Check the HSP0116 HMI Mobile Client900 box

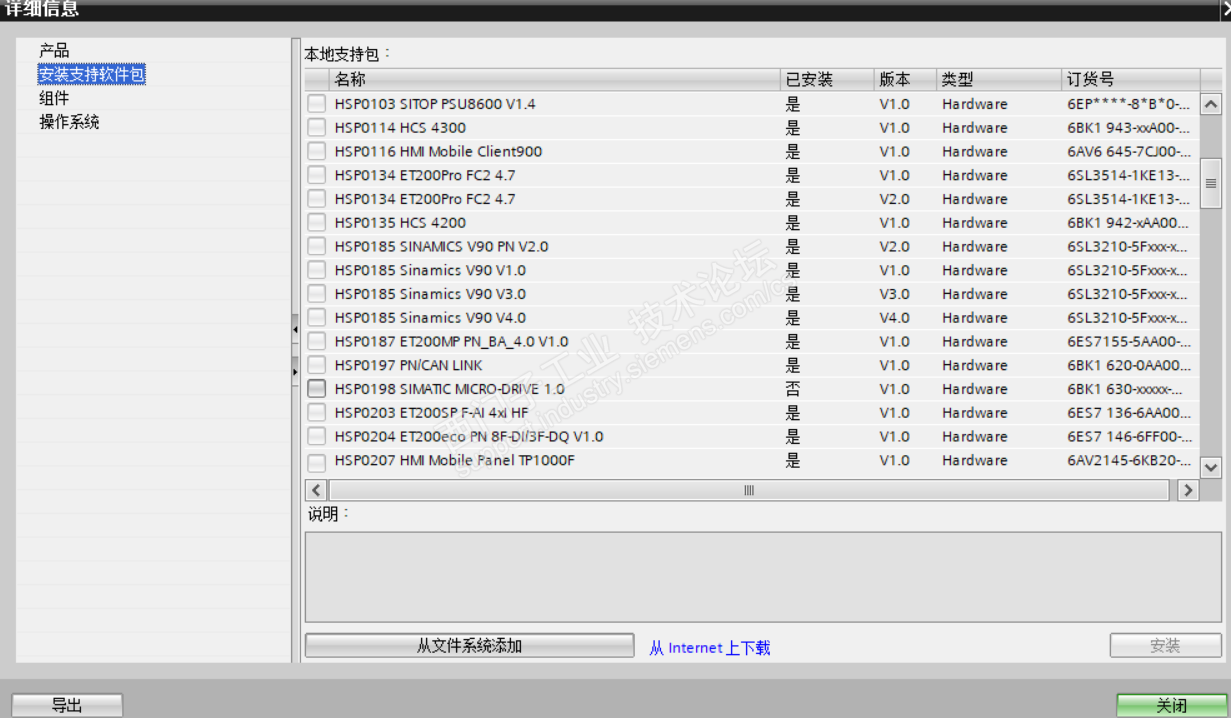317,152
